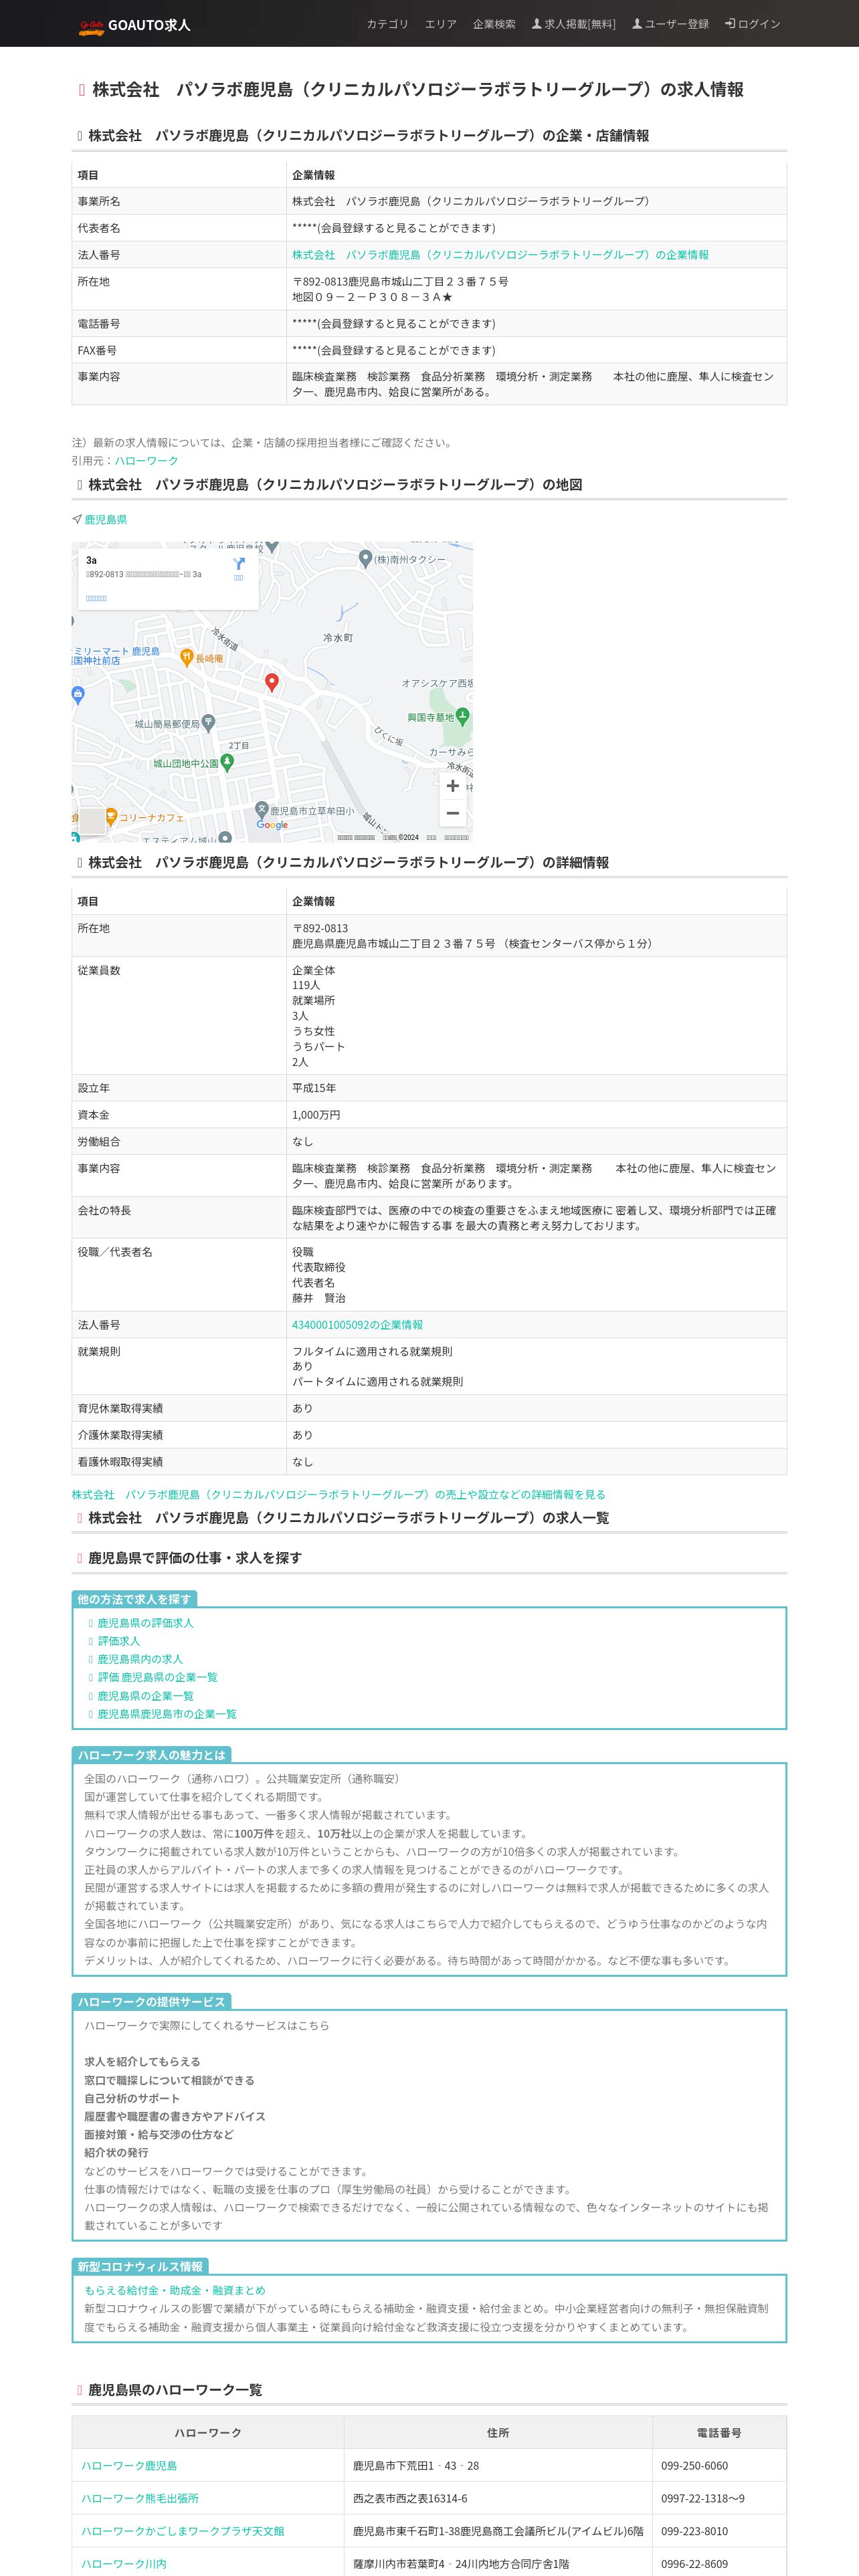The height and width of the screenshot is (2576, 859).
Task: Select phone number 099-223-8010 cell
Action: [719, 2531]
